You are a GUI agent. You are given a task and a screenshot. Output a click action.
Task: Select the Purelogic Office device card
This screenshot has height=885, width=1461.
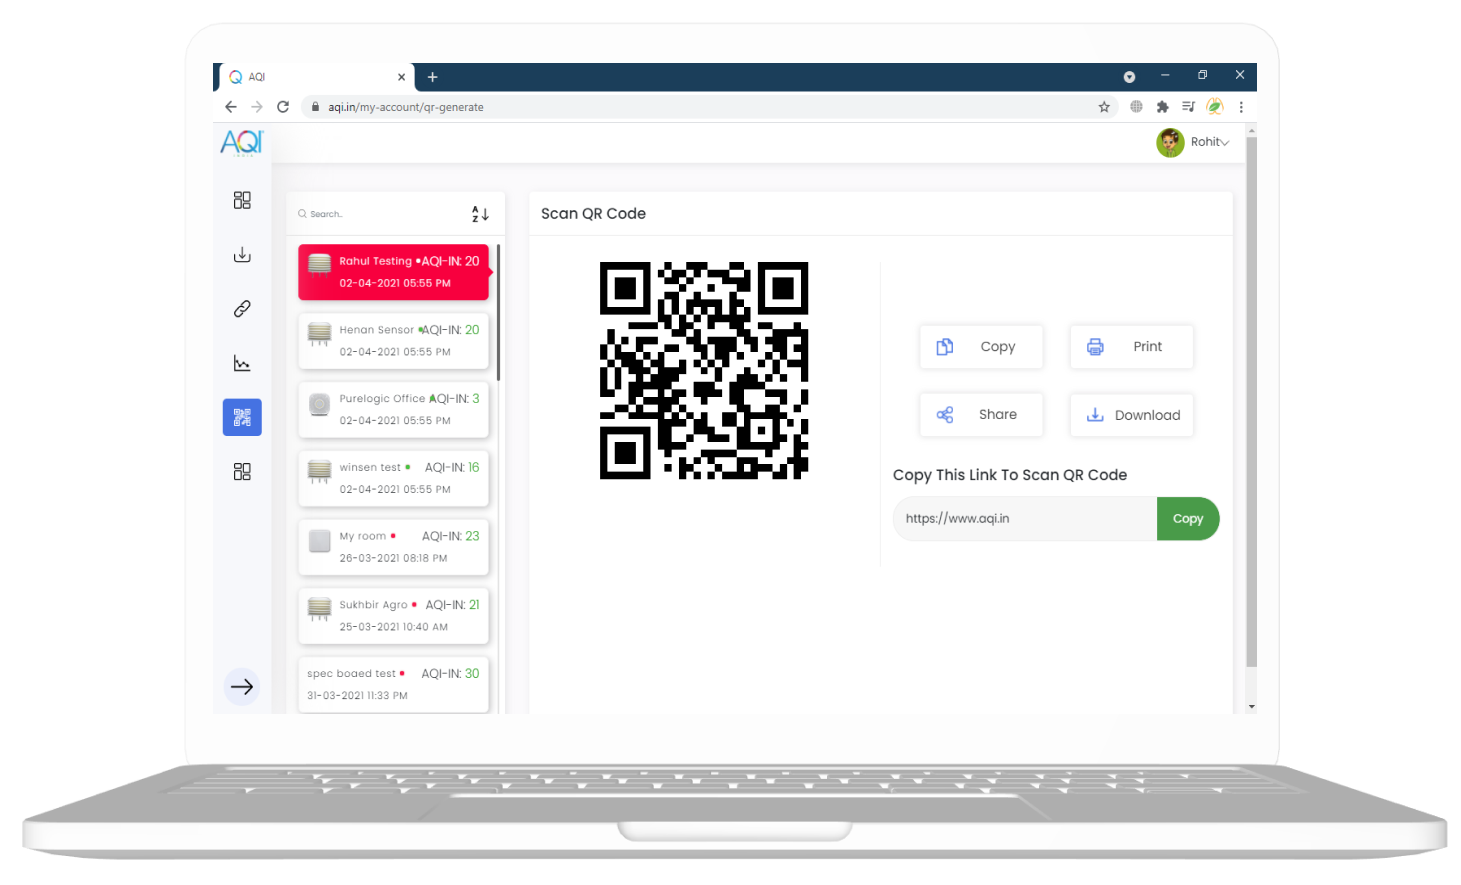coord(393,410)
